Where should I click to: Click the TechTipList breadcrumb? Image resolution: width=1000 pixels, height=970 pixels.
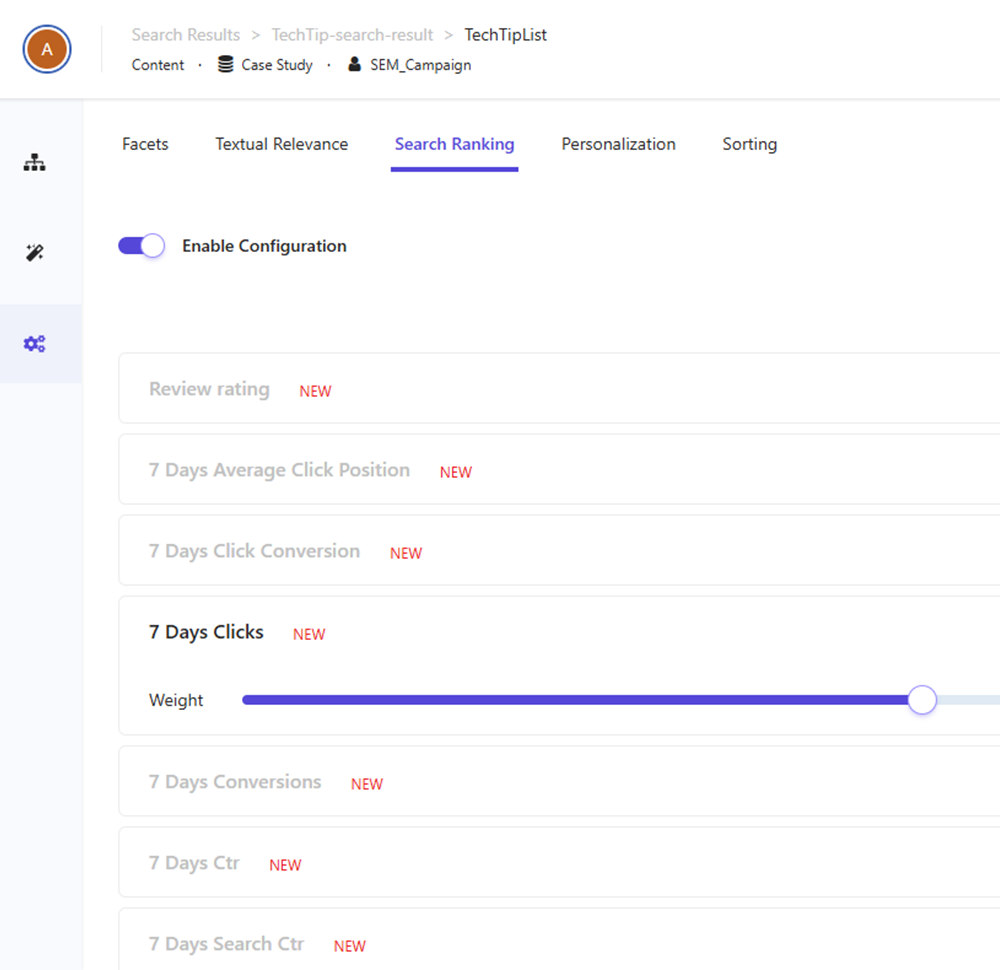(x=506, y=34)
